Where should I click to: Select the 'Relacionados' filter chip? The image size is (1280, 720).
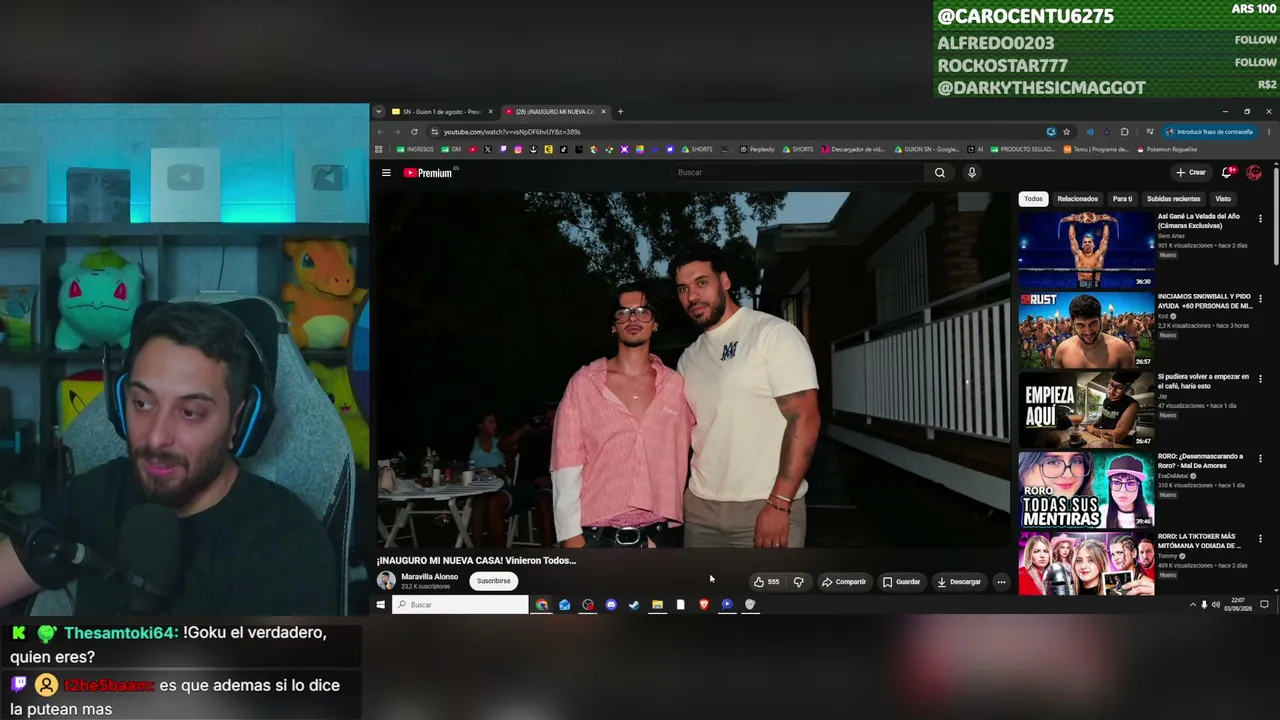[x=1077, y=199]
